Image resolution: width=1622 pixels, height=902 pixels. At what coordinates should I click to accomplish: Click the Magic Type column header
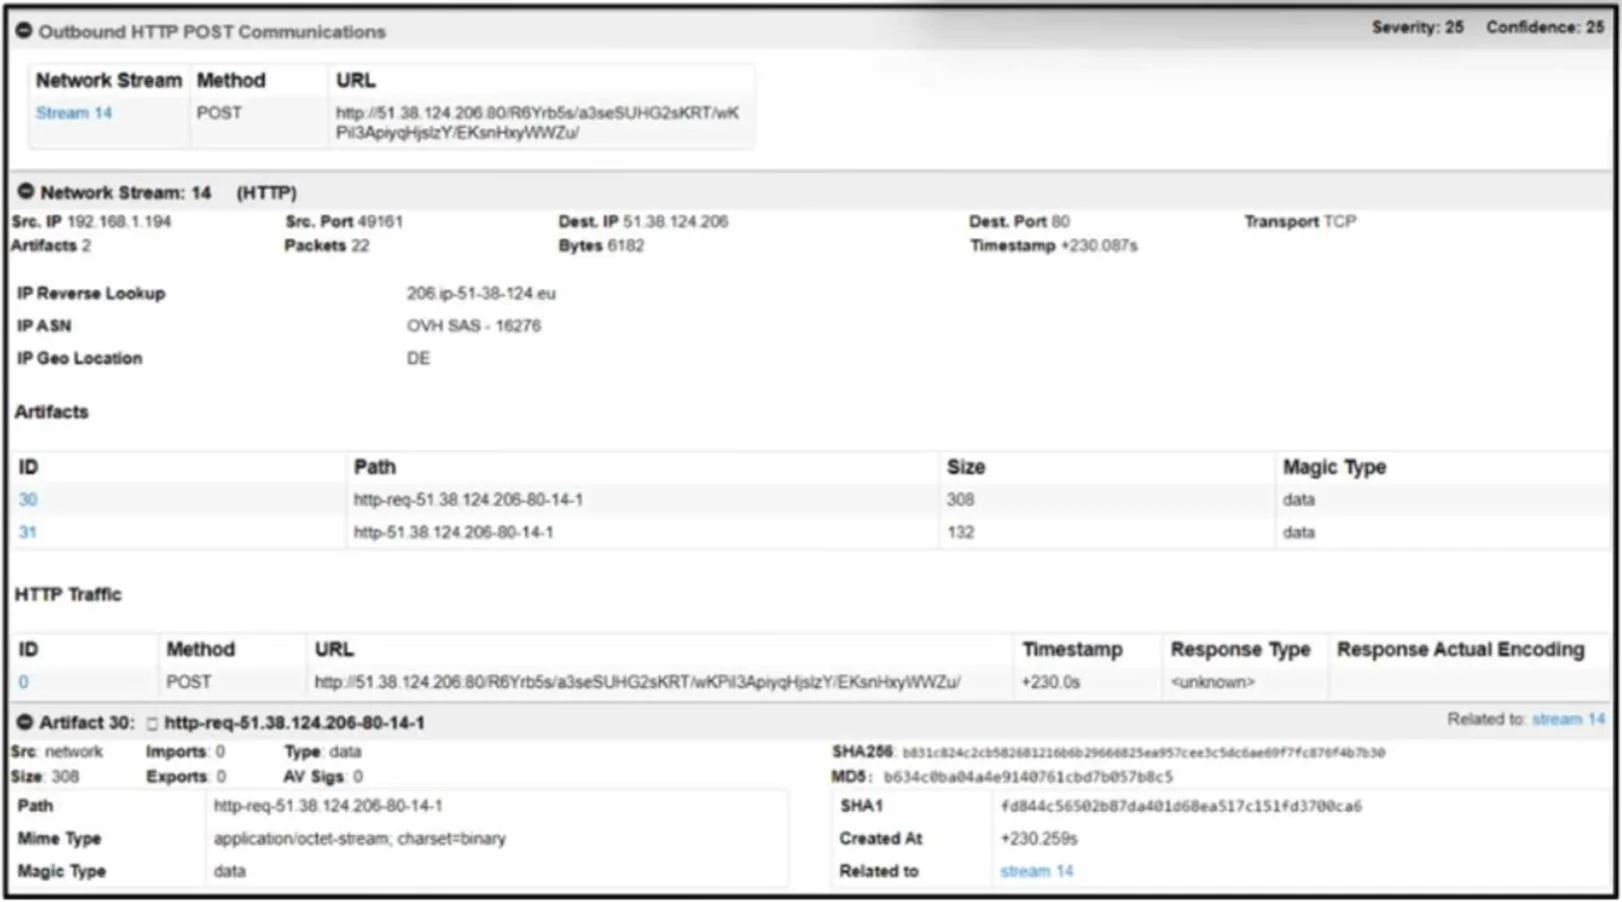1334,467
